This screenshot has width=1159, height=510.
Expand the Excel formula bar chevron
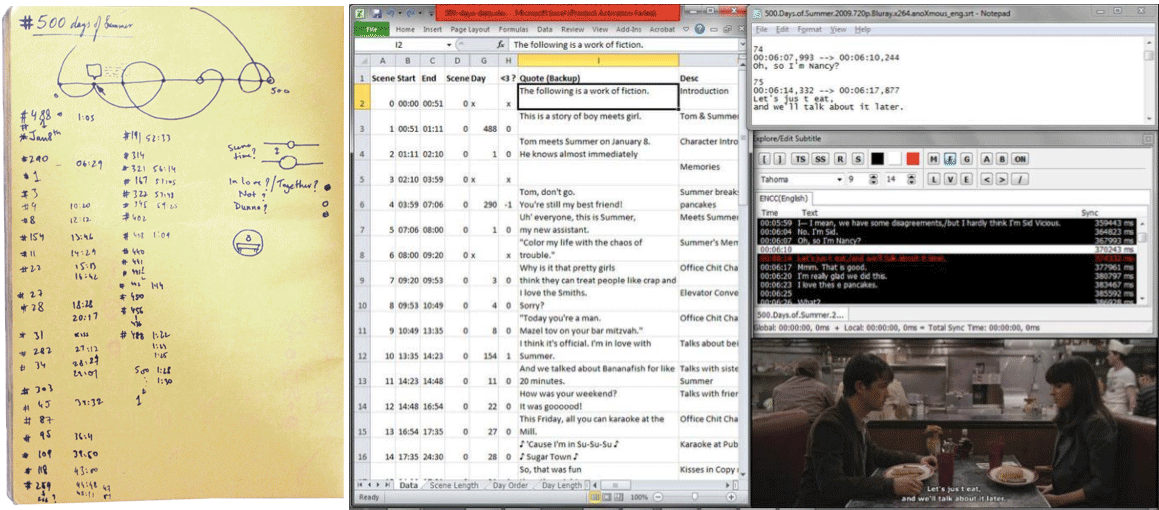743,44
